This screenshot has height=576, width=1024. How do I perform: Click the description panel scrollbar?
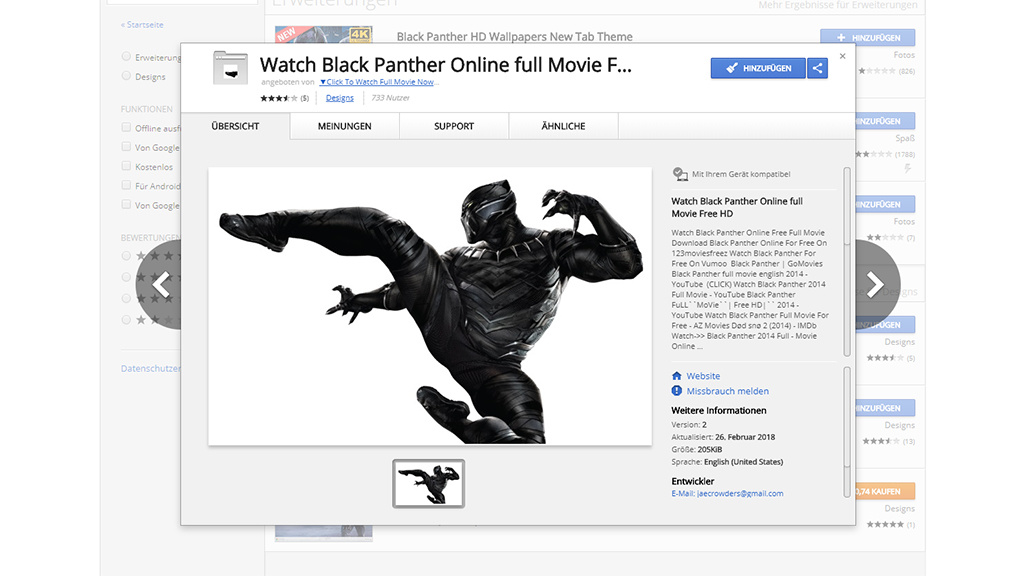847,261
